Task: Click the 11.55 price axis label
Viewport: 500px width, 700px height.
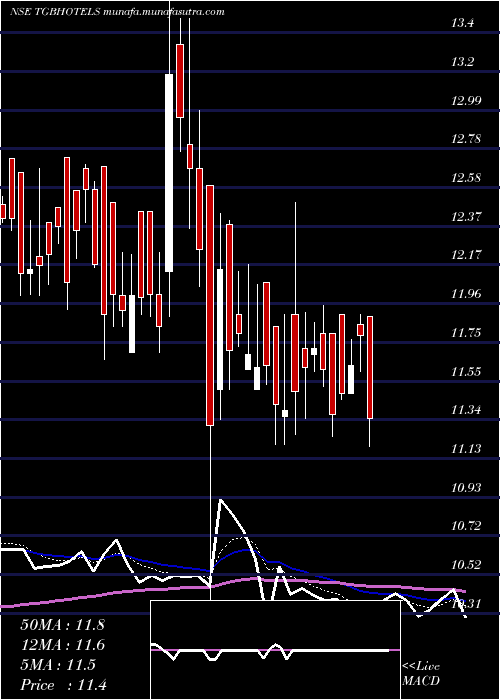Action: click(466, 372)
